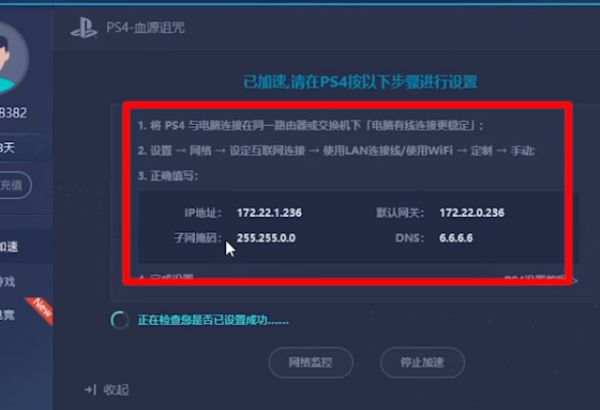600x410 pixels.
Task: Open the 加速 sidebar tab
Action: (x=8, y=247)
